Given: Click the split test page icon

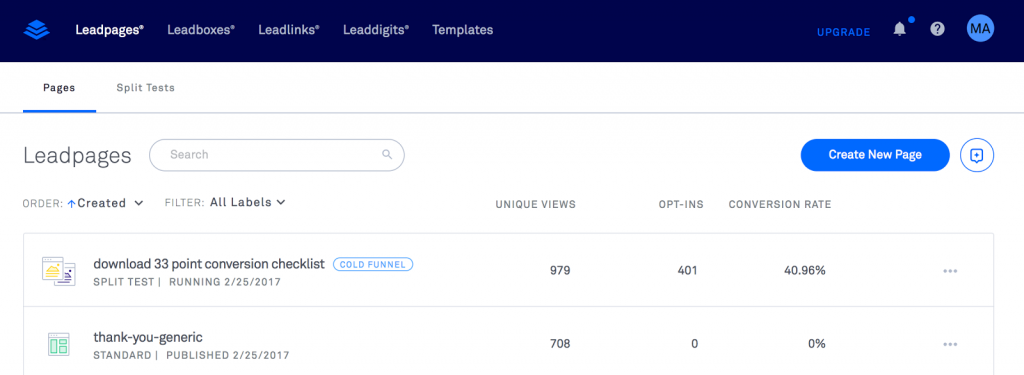Looking at the screenshot, I should (x=59, y=271).
